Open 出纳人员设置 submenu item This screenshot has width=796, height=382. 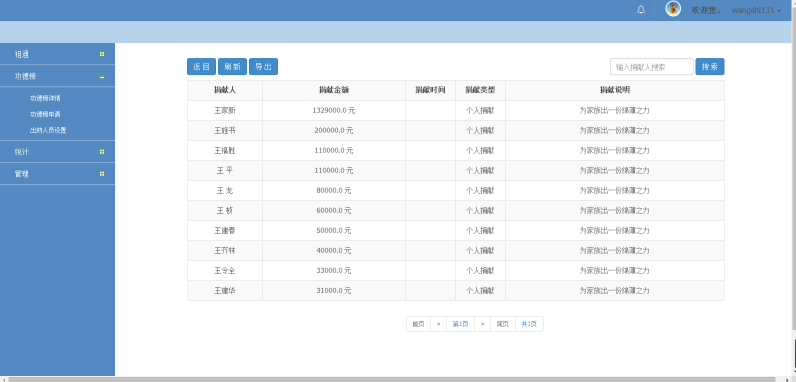[48, 130]
